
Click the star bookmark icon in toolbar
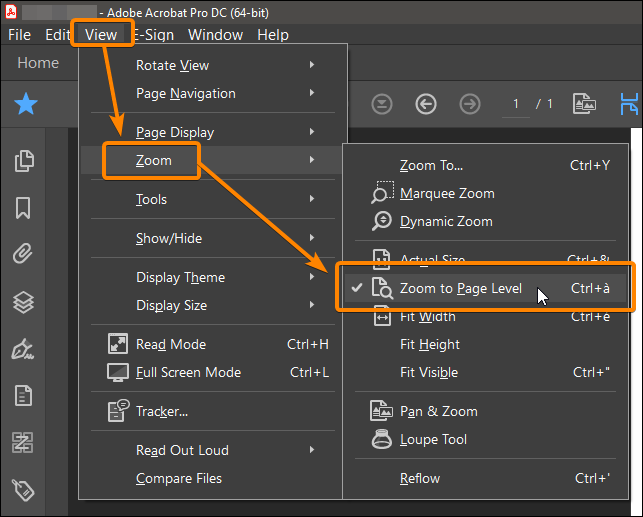click(x=25, y=105)
